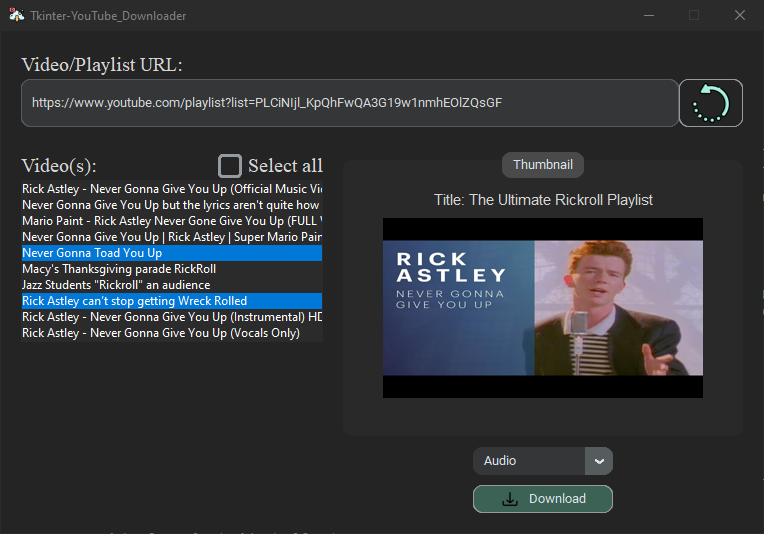The height and width of the screenshot is (534, 764).
Task: Deselect 'Never Gonna Toad You Up' row
Action: click(x=172, y=253)
